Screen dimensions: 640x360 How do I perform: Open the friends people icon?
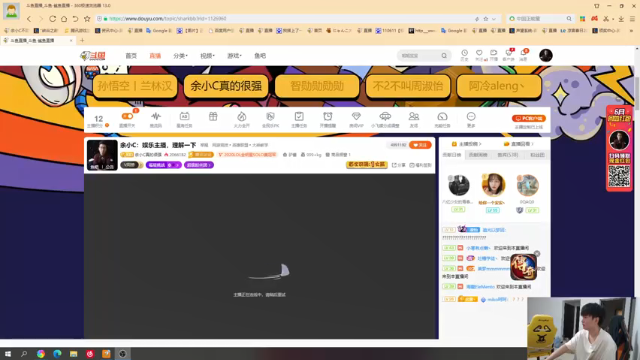coord(414,117)
